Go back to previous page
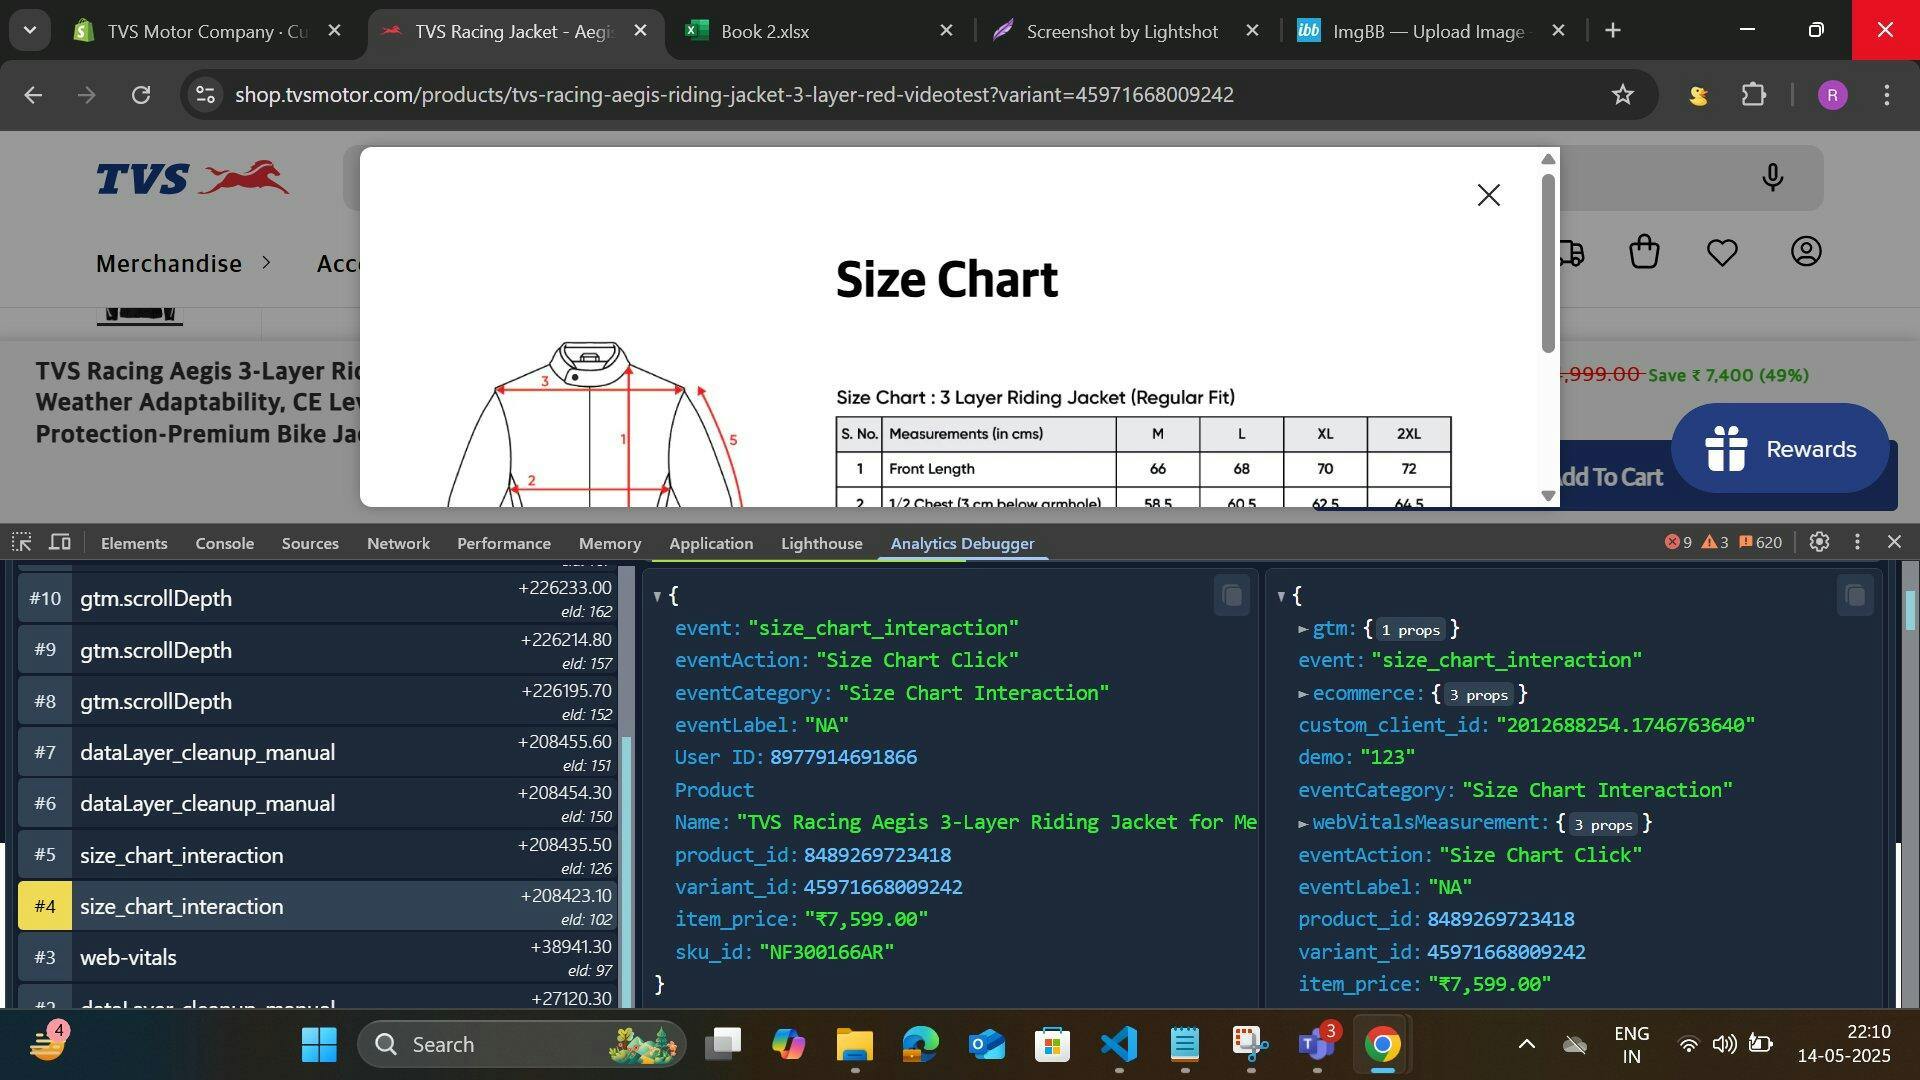Screen dimensions: 1920x1080 click(x=33, y=95)
